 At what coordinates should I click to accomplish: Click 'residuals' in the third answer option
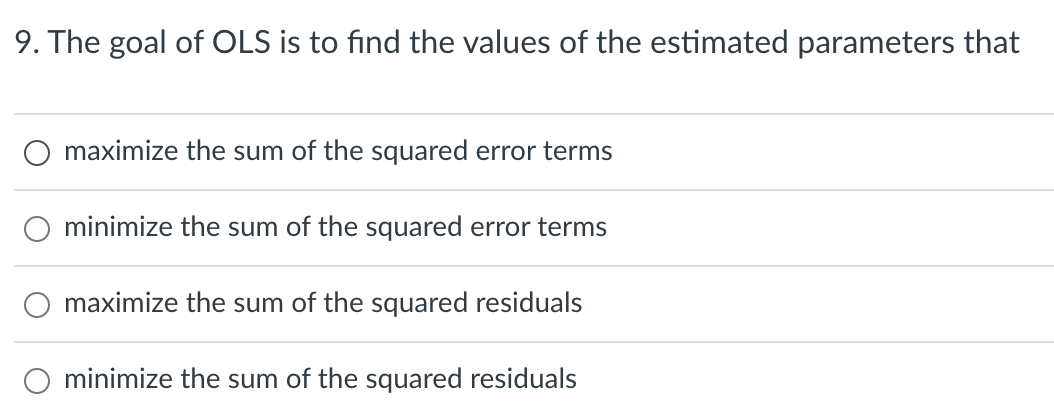point(529,302)
